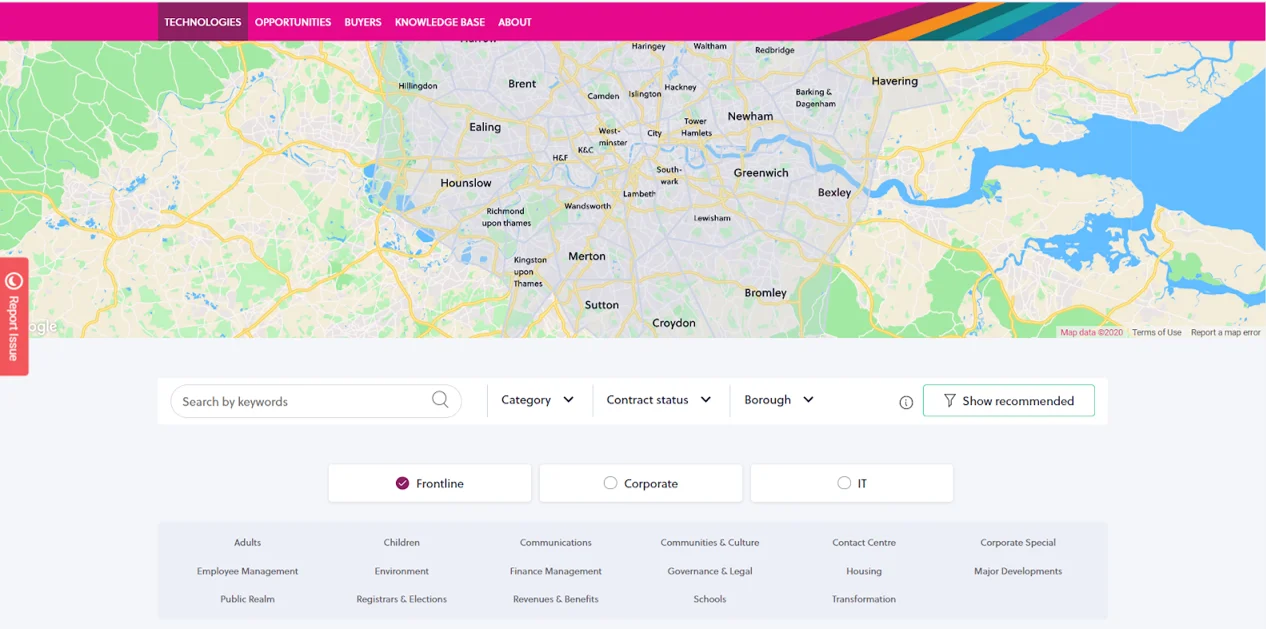Click the Croydon label on the map

pyautogui.click(x=674, y=323)
